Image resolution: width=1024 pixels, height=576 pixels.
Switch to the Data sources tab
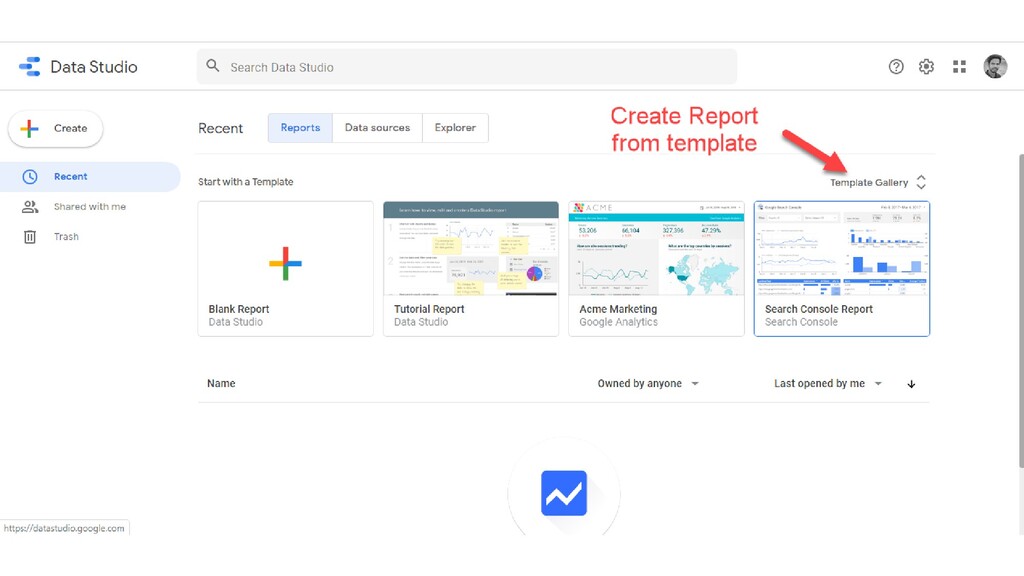pyautogui.click(x=377, y=128)
